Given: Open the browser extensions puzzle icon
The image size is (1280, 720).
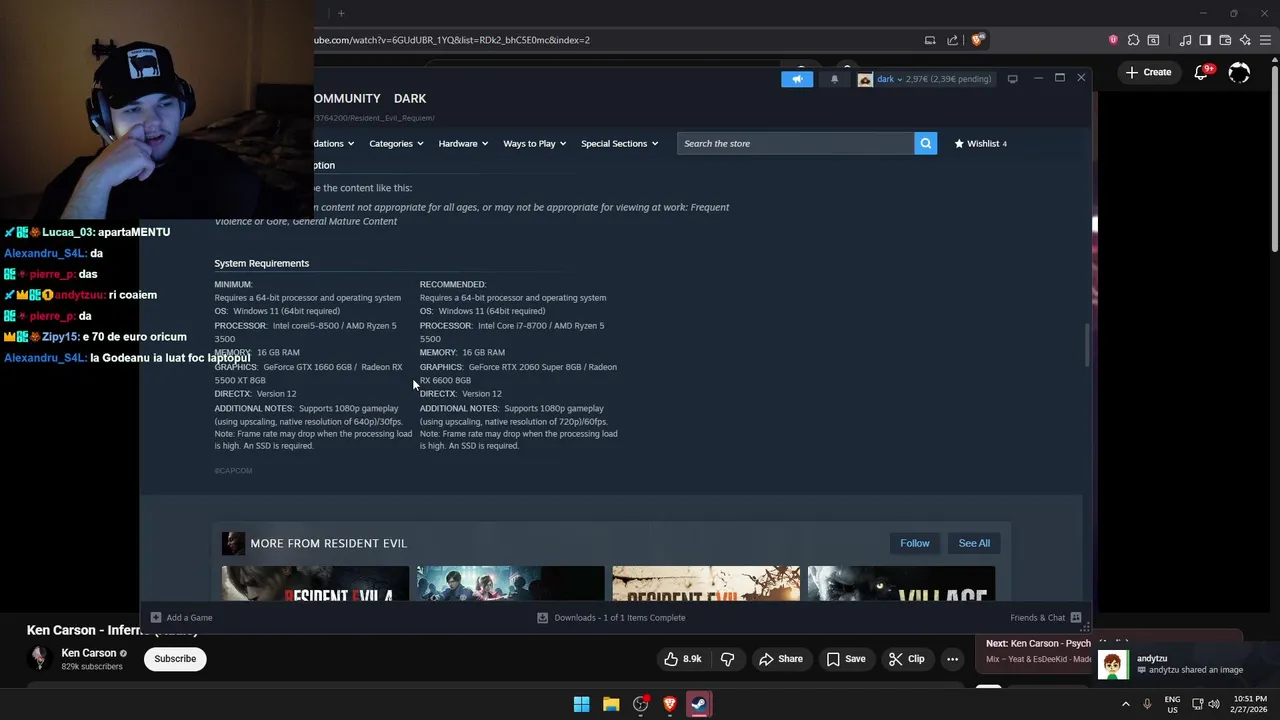Looking at the screenshot, I should click(1133, 40).
